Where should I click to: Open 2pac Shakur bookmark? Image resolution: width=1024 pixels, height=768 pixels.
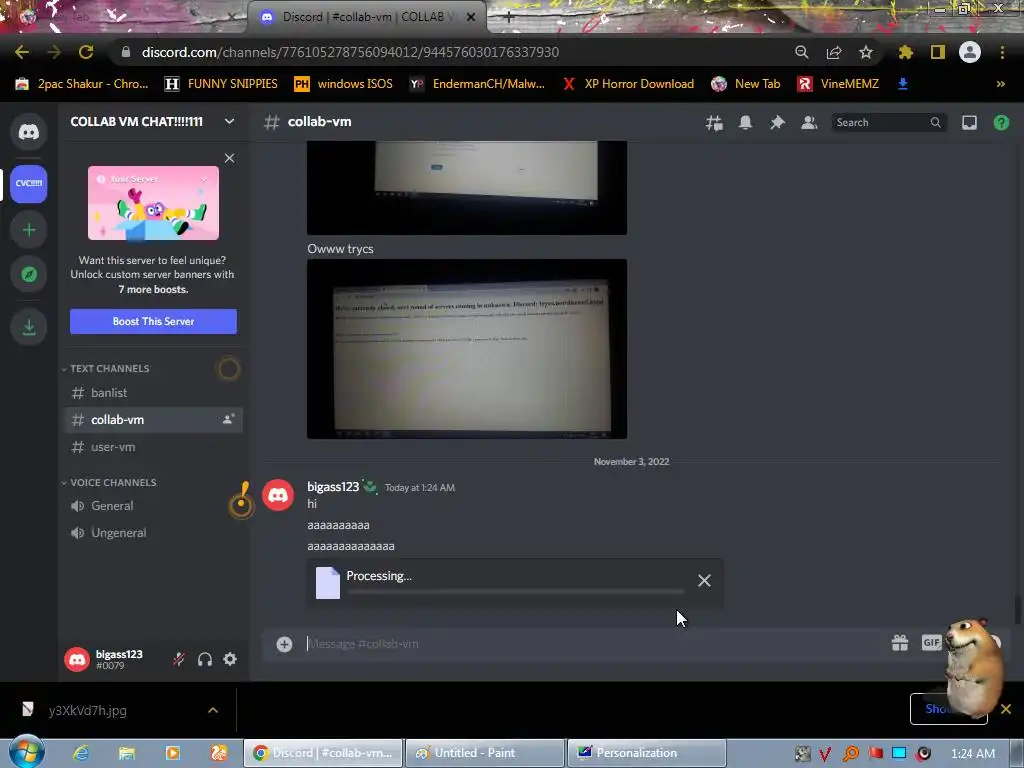pos(82,84)
